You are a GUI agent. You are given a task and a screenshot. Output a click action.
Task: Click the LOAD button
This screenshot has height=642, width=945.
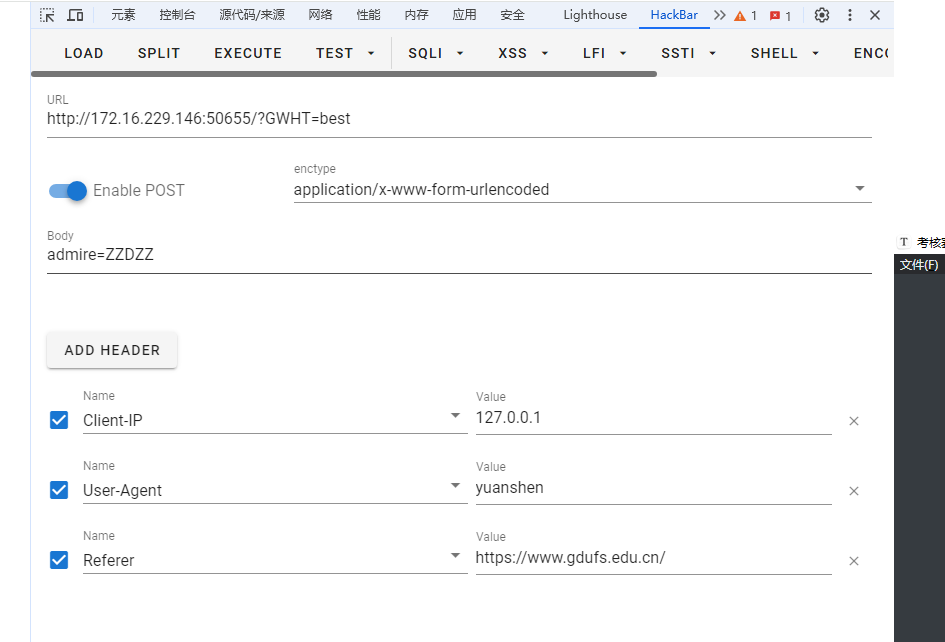point(84,54)
